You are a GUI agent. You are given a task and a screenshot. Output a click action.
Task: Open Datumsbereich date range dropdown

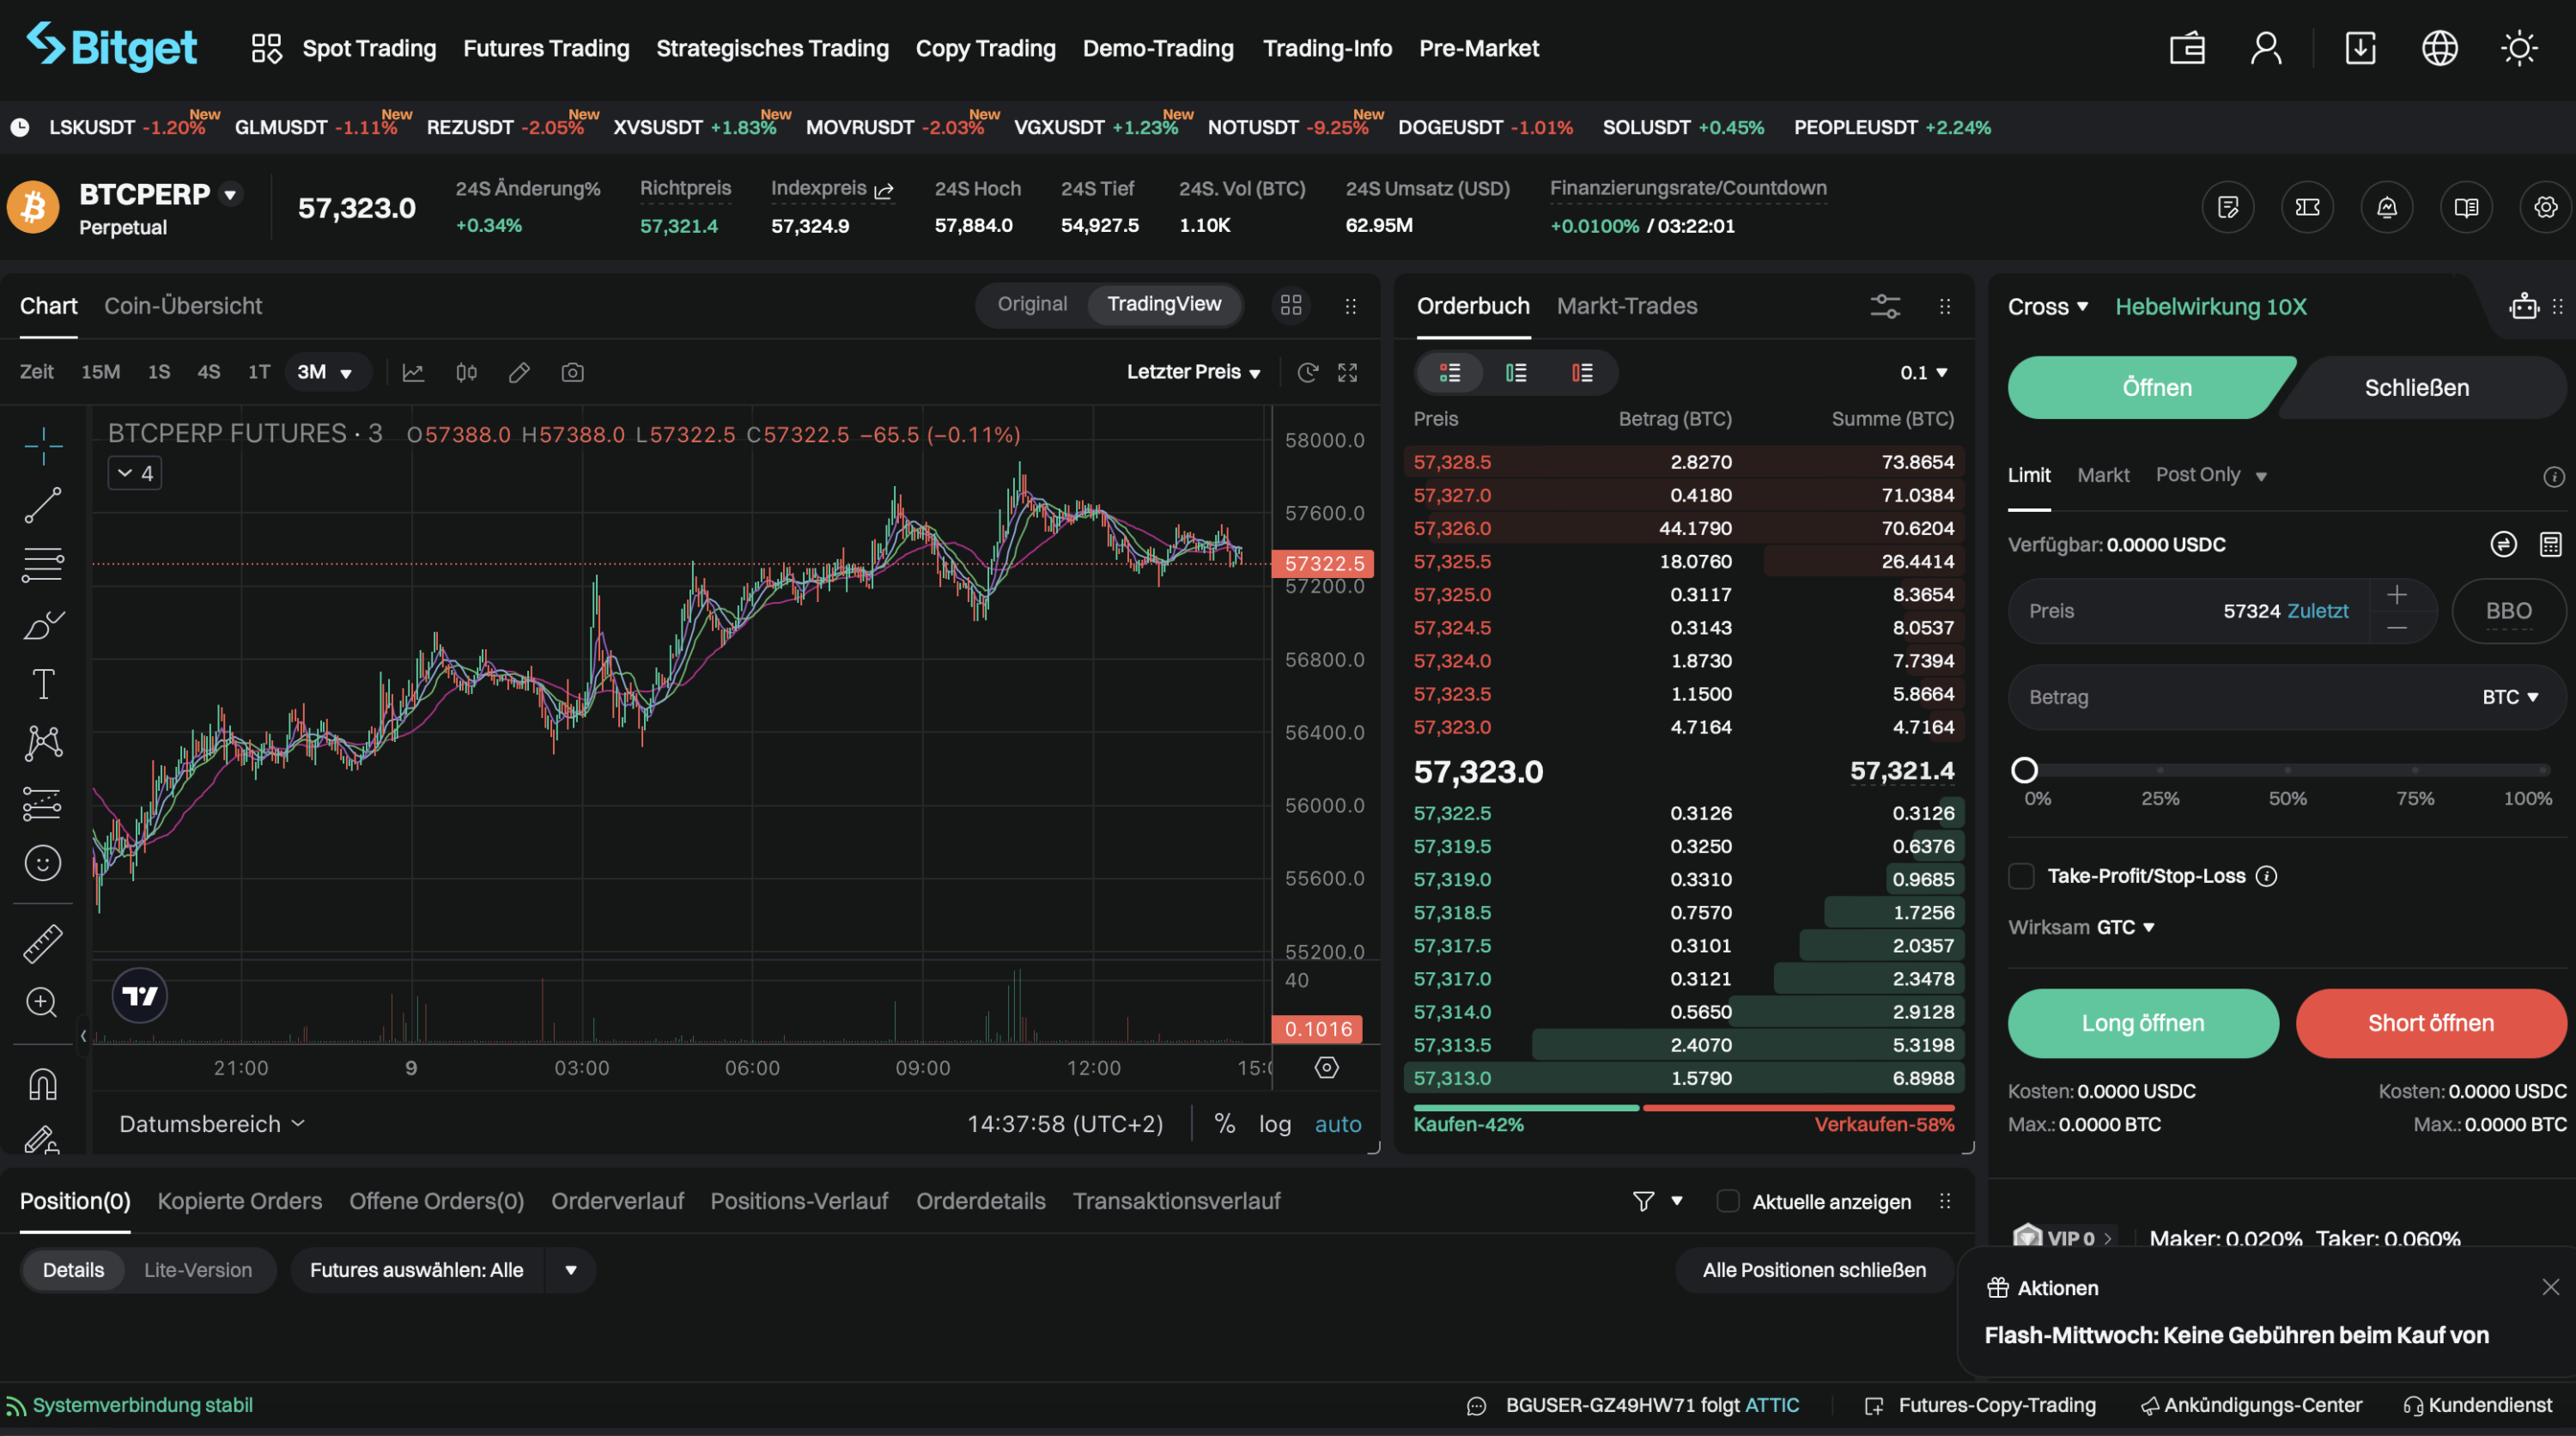(212, 1124)
